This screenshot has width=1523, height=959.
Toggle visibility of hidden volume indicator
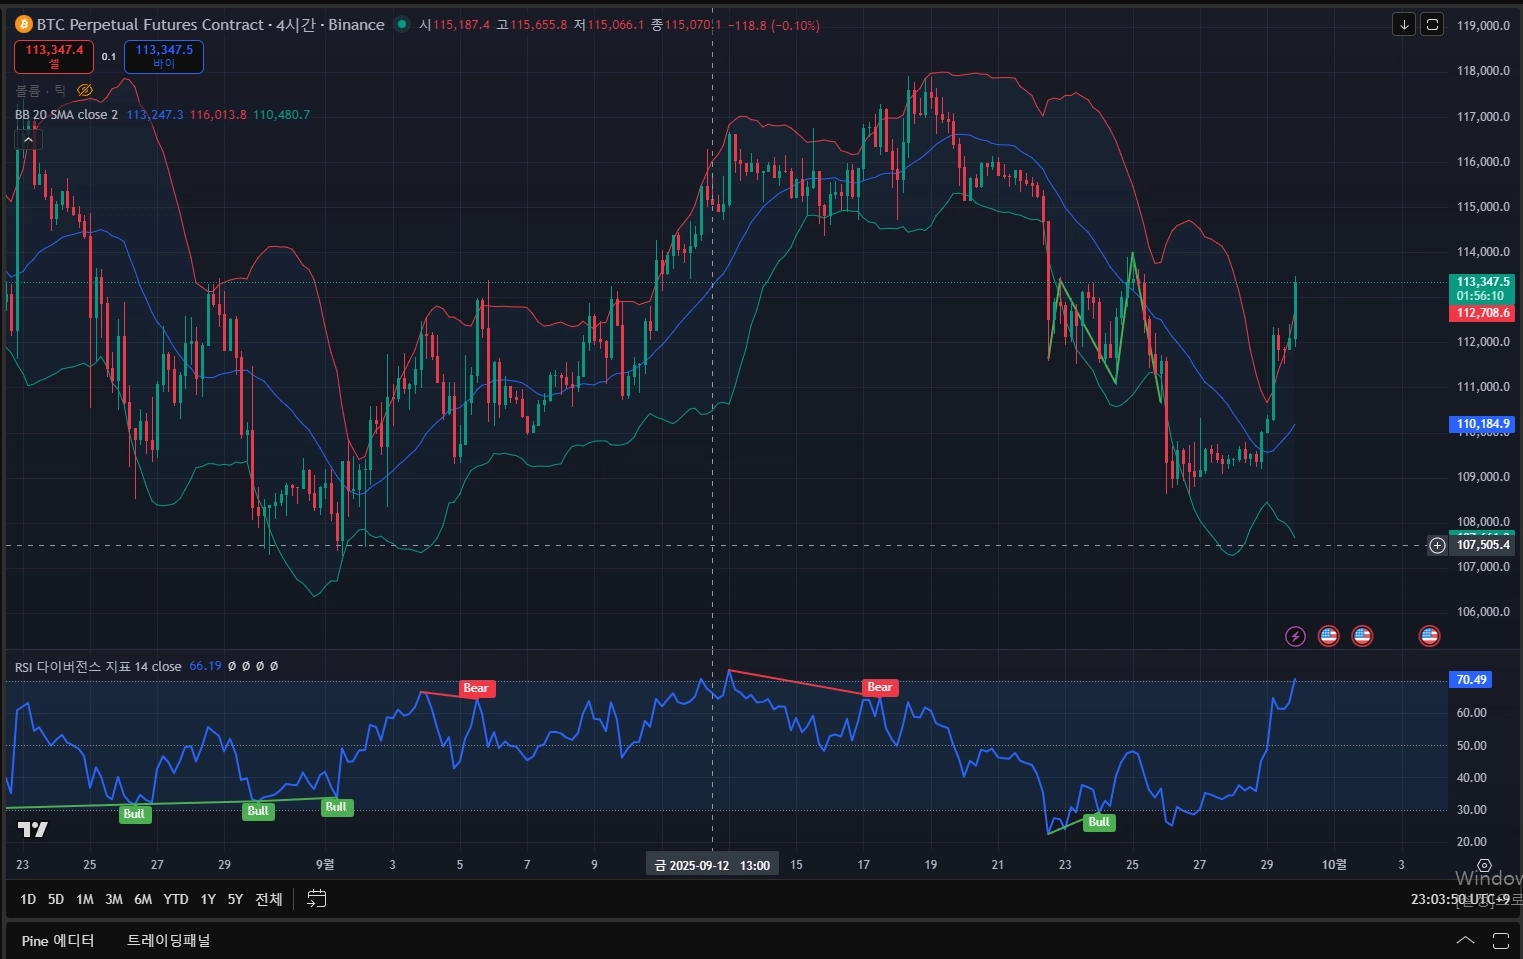[85, 90]
